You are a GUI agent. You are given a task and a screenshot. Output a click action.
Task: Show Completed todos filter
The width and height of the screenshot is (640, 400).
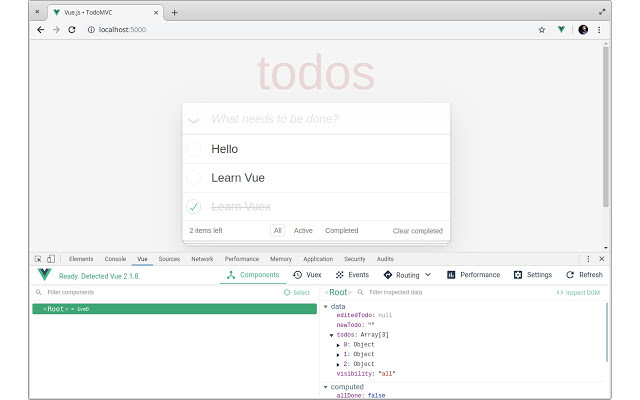342,231
